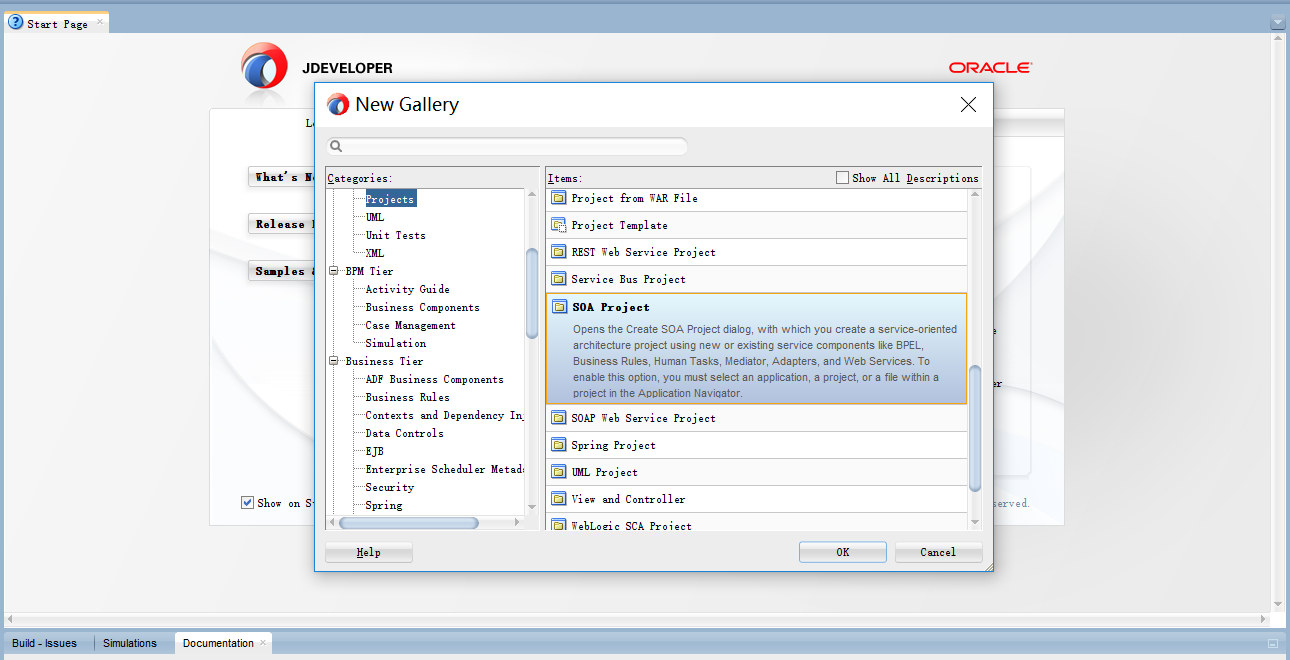Image resolution: width=1290 pixels, height=660 pixels.
Task: Enable Show All Descriptions
Action: tap(841, 177)
